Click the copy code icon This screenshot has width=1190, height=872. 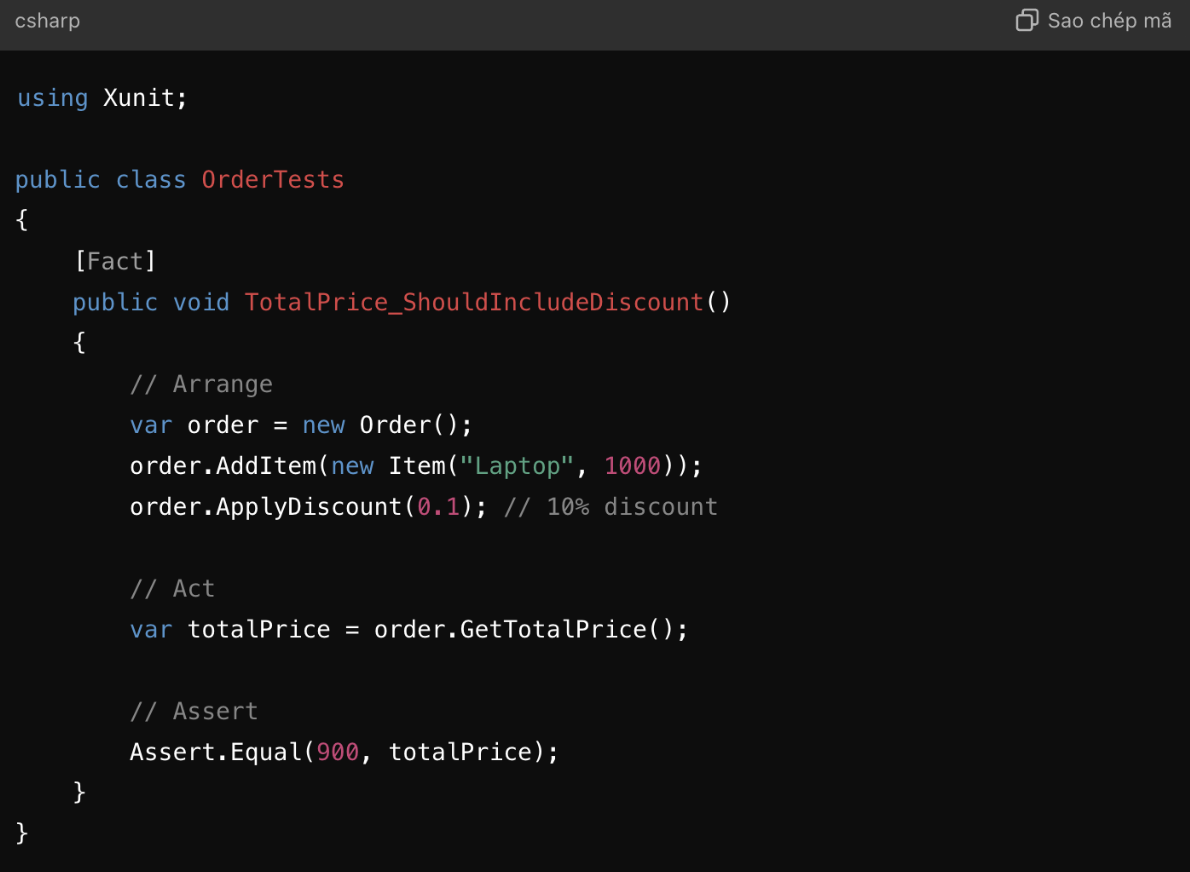click(1027, 20)
